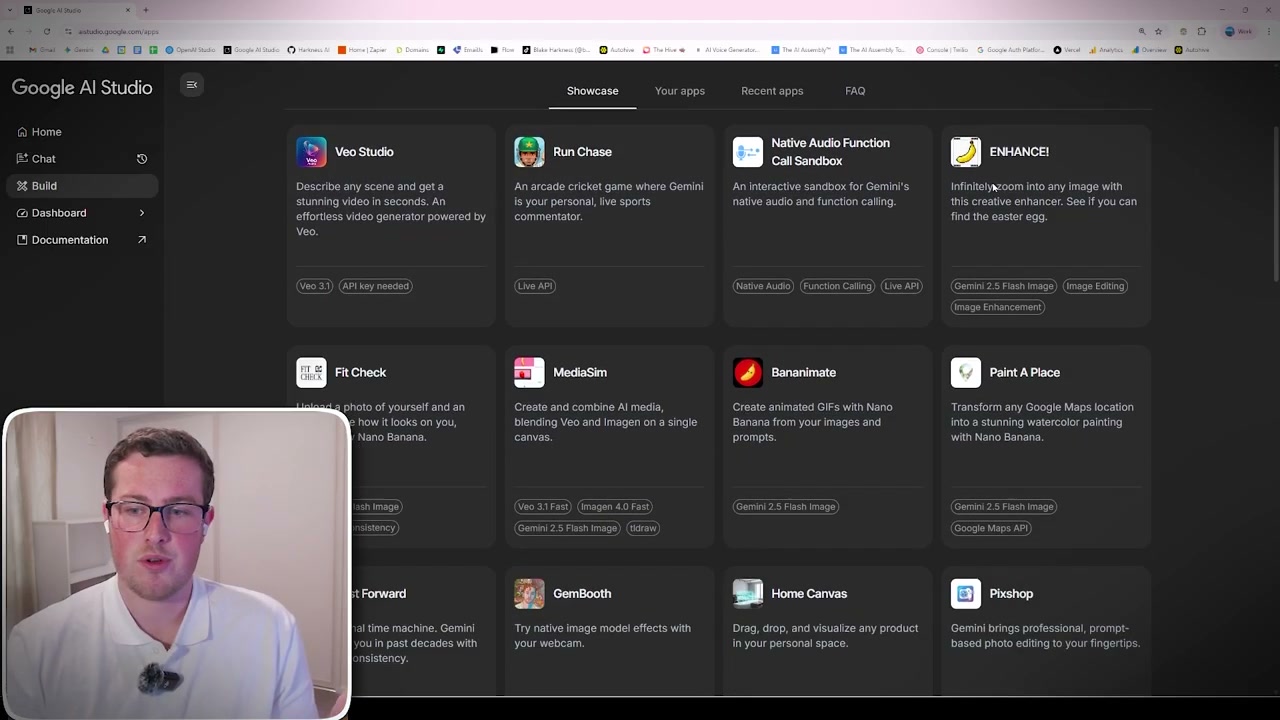
Task: Open the Home | Zapier bookmark
Action: [362, 50]
